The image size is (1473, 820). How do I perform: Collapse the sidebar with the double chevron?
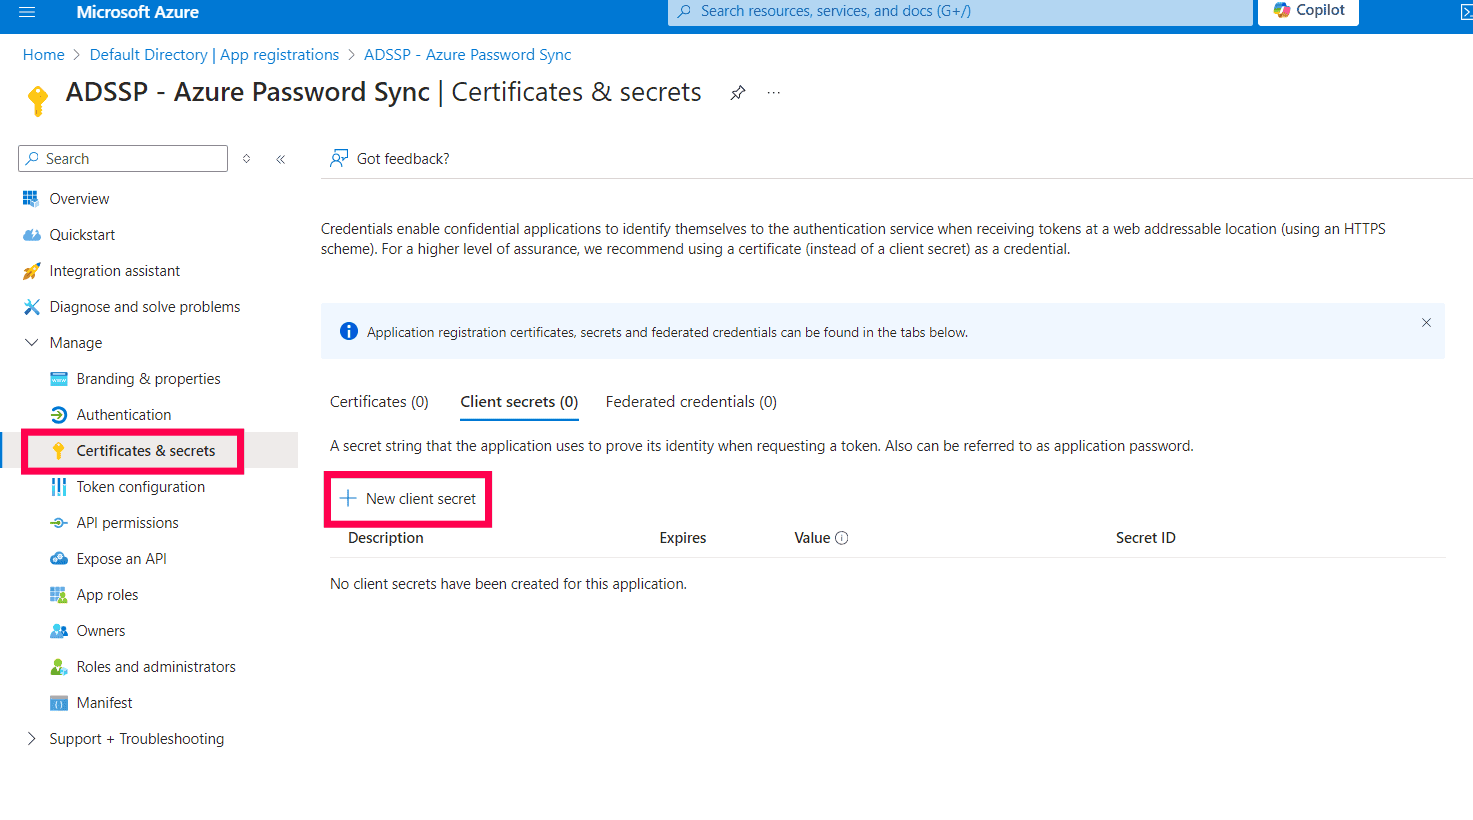pos(280,158)
